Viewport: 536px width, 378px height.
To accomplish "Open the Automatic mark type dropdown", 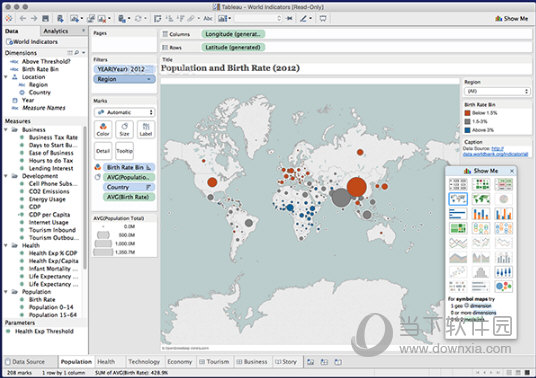I will point(124,112).
